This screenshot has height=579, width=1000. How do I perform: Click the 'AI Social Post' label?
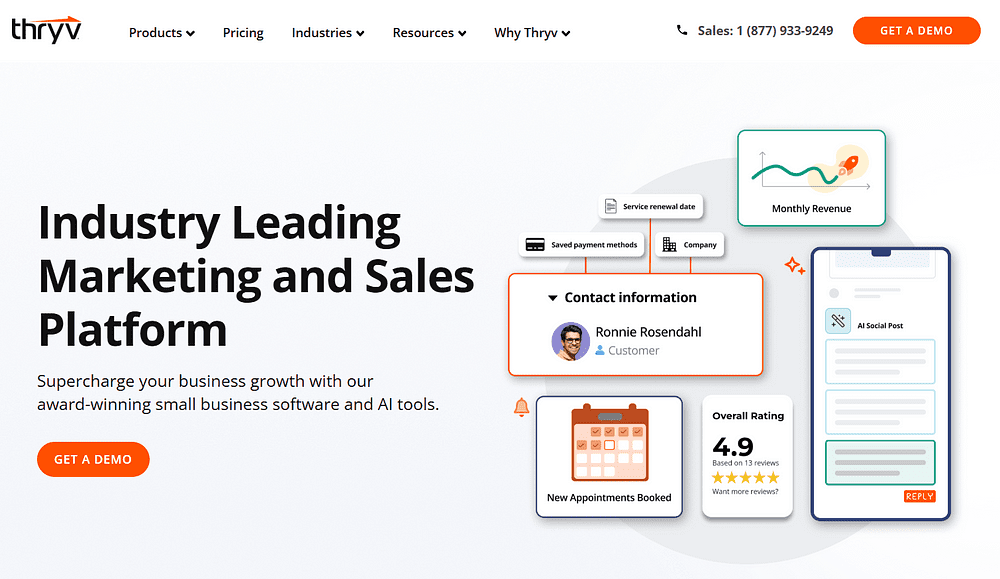(x=880, y=326)
